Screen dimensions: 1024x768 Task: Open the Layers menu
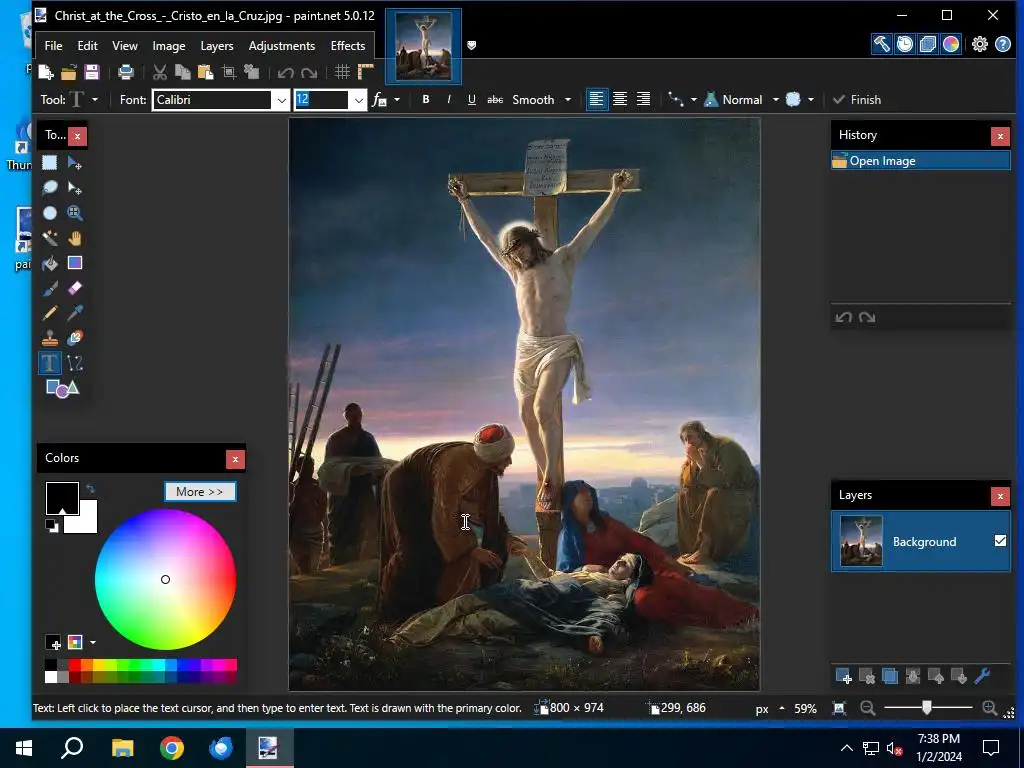click(217, 46)
